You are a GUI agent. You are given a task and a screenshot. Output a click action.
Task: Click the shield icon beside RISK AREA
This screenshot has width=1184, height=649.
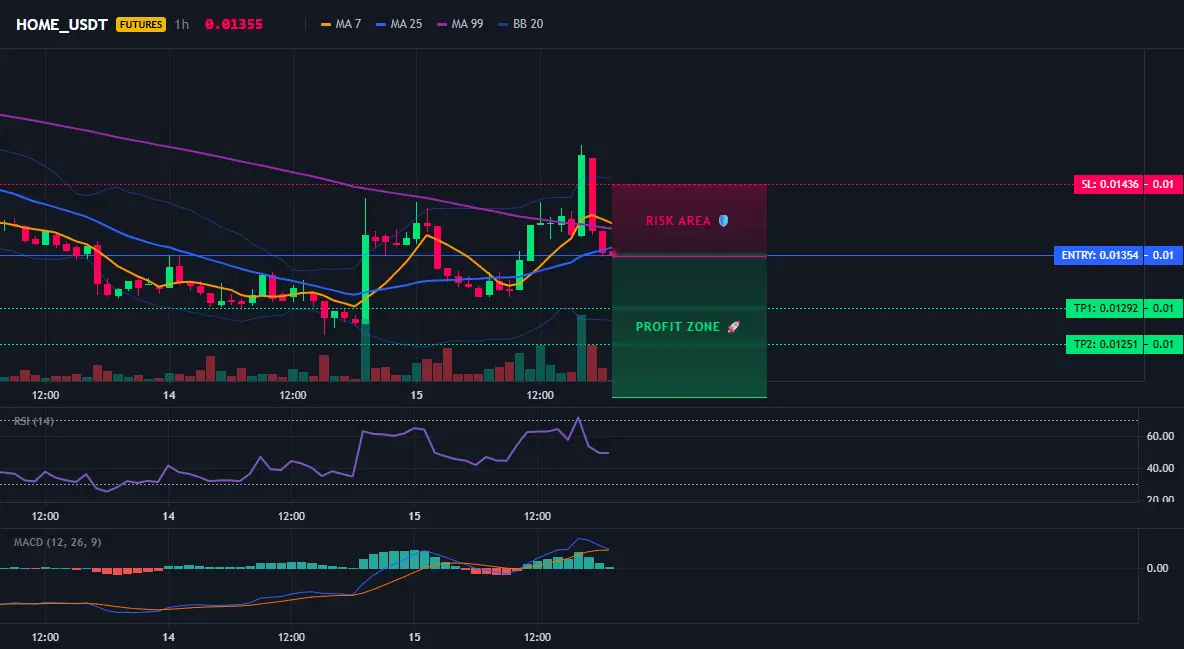click(x=723, y=221)
